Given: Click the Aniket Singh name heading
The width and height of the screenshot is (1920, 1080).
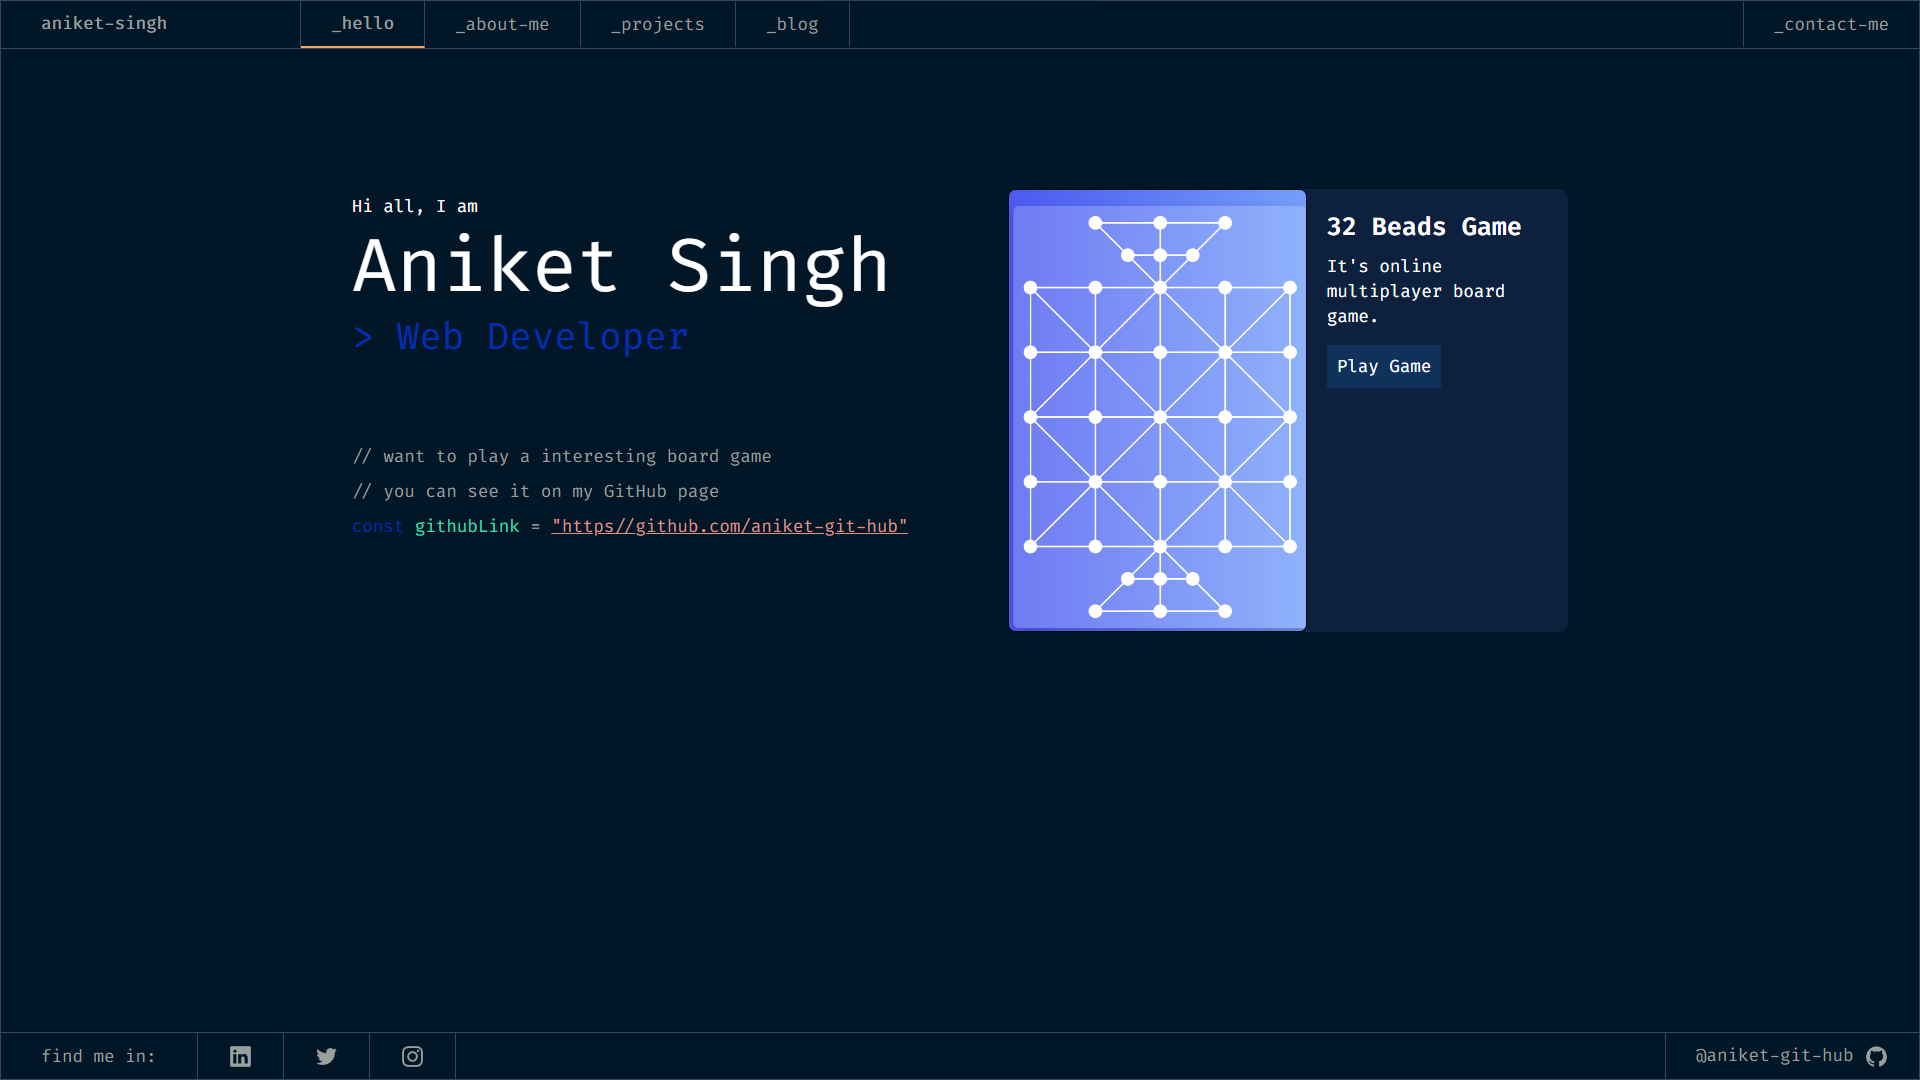Looking at the screenshot, I should coord(620,267).
